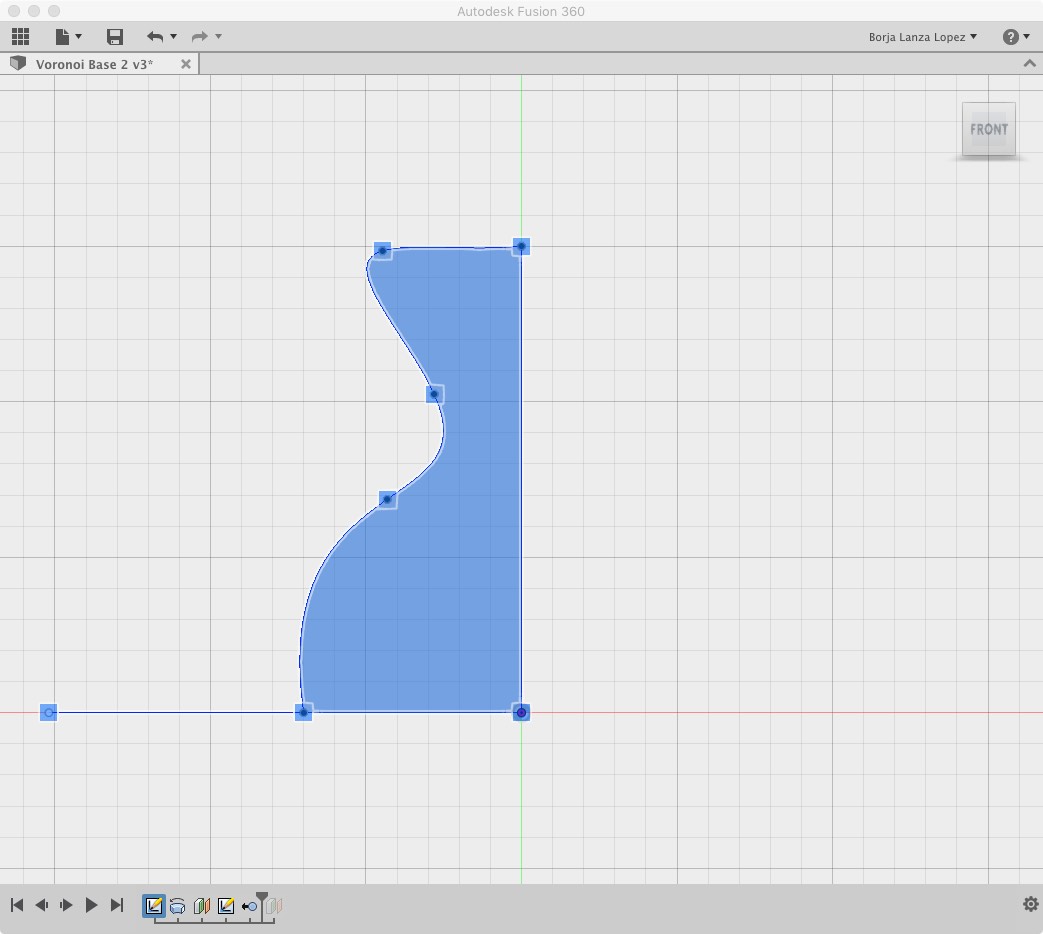The width and height of the screenshot is (1043, 934).
Task: Select the lower middle spline fit point
Action: [x=387, y=499]
